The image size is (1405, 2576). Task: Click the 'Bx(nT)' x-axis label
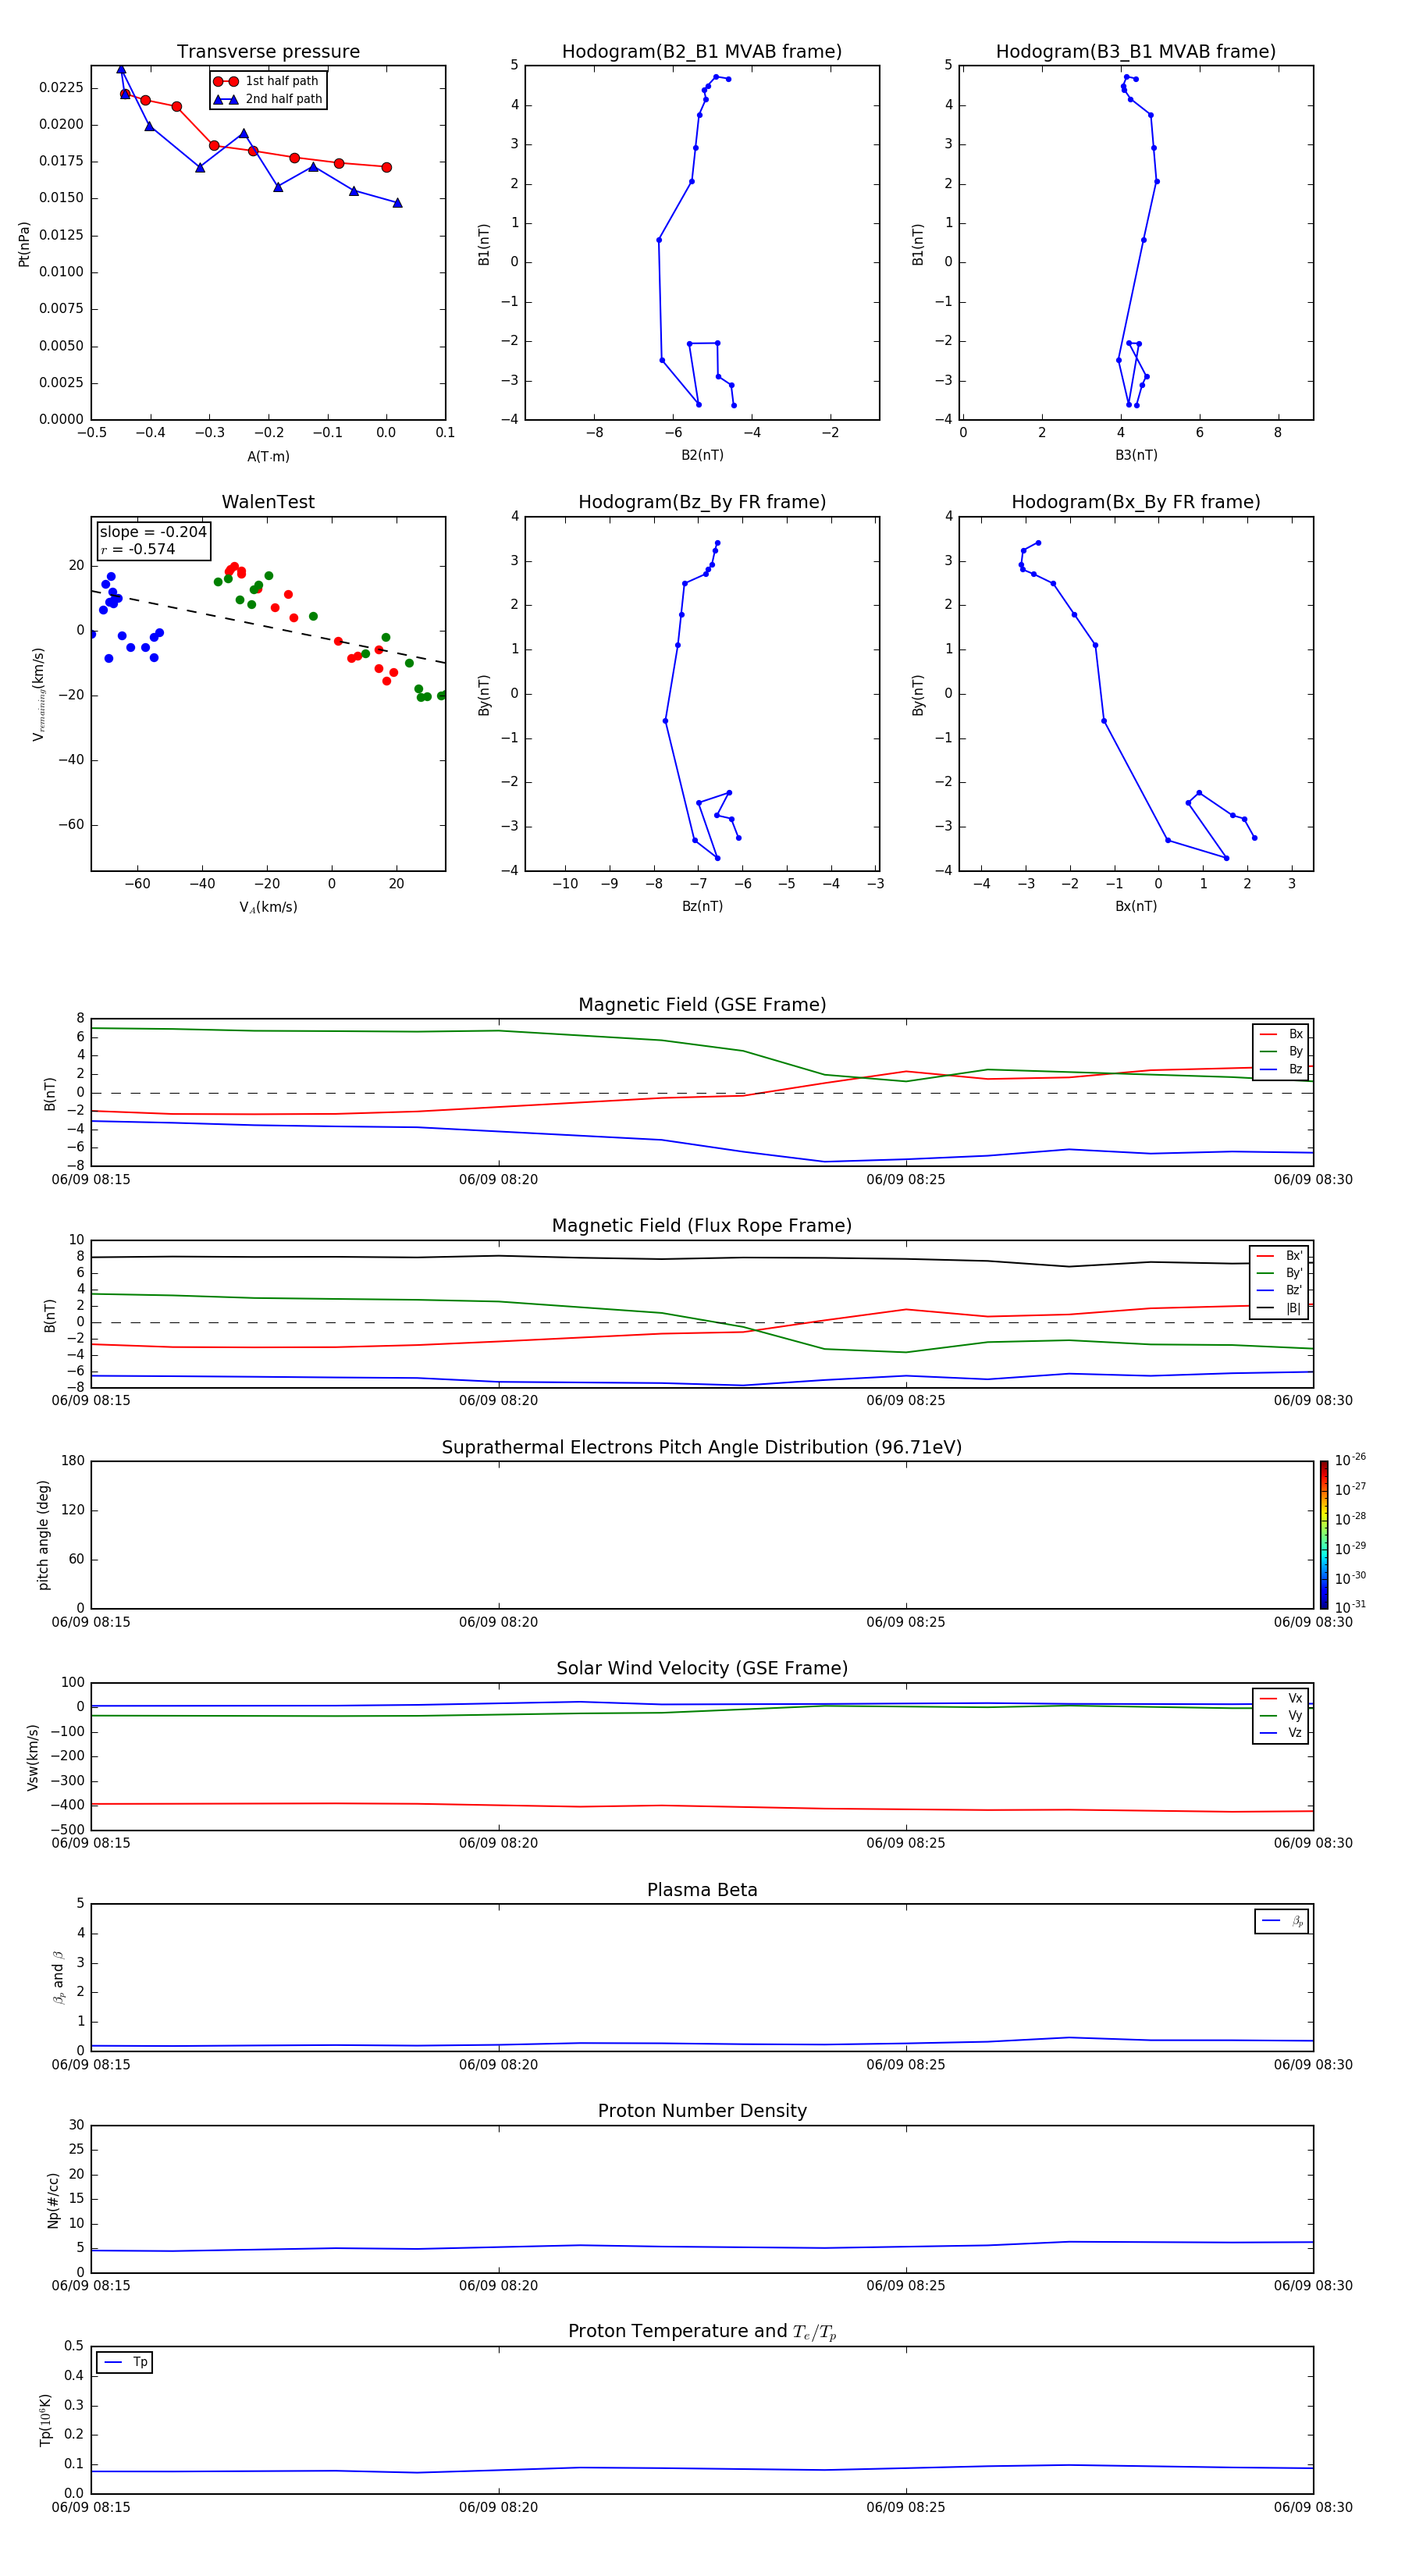pyautogui.click(x=1136, y=906)
